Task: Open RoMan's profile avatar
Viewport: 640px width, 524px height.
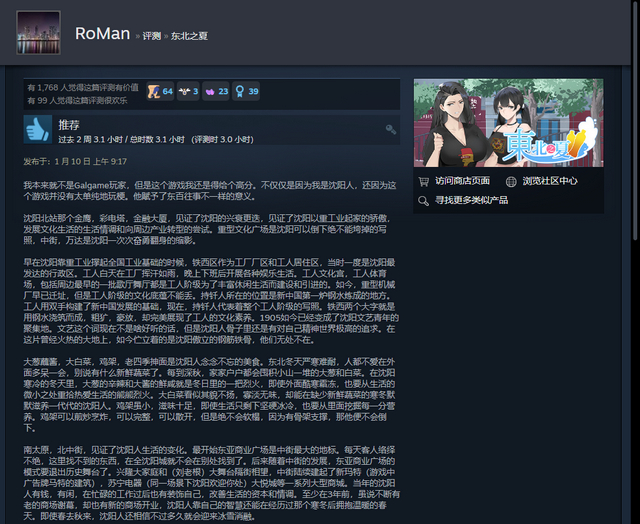Action: tap(38, 33)
